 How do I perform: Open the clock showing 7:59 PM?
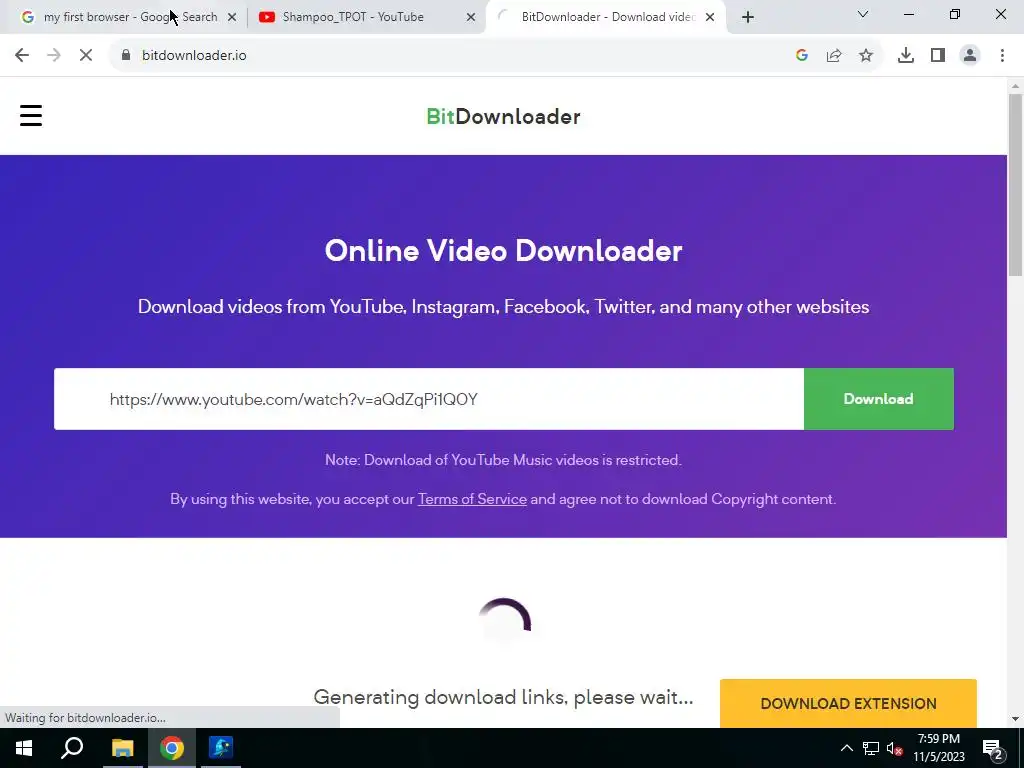pyautogui.click(x=938, y=748)
